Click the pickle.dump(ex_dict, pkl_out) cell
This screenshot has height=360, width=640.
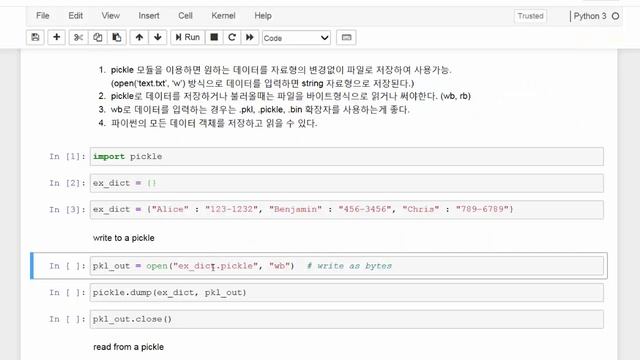[347, 293]
